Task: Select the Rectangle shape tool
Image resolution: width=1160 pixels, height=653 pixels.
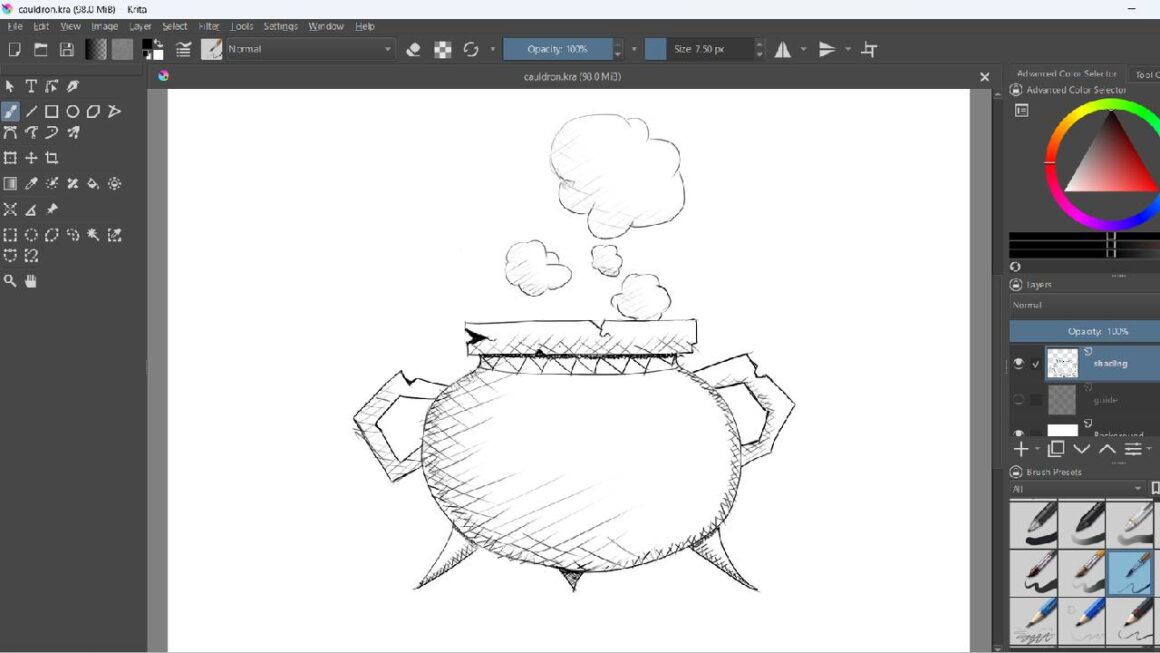Action: 52,112
